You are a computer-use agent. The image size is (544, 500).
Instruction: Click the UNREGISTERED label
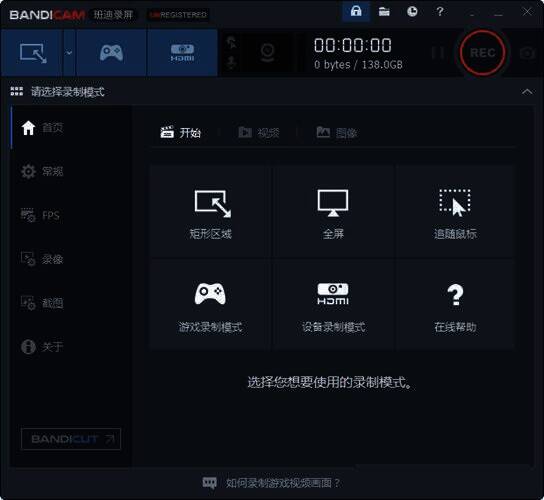pos(178,15)
